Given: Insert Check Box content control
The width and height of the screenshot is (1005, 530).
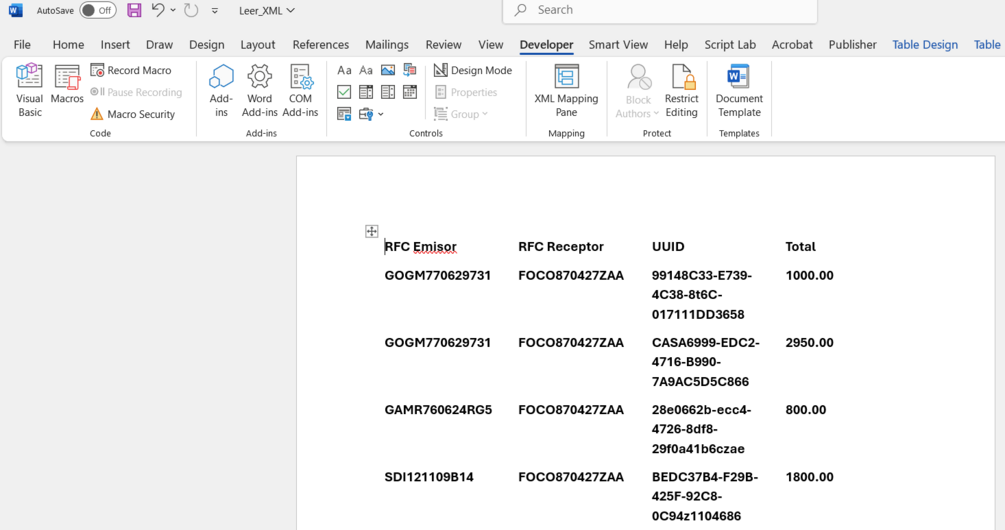Looking at the screenshot, I should pyautogui.click(x=344, y=92).
